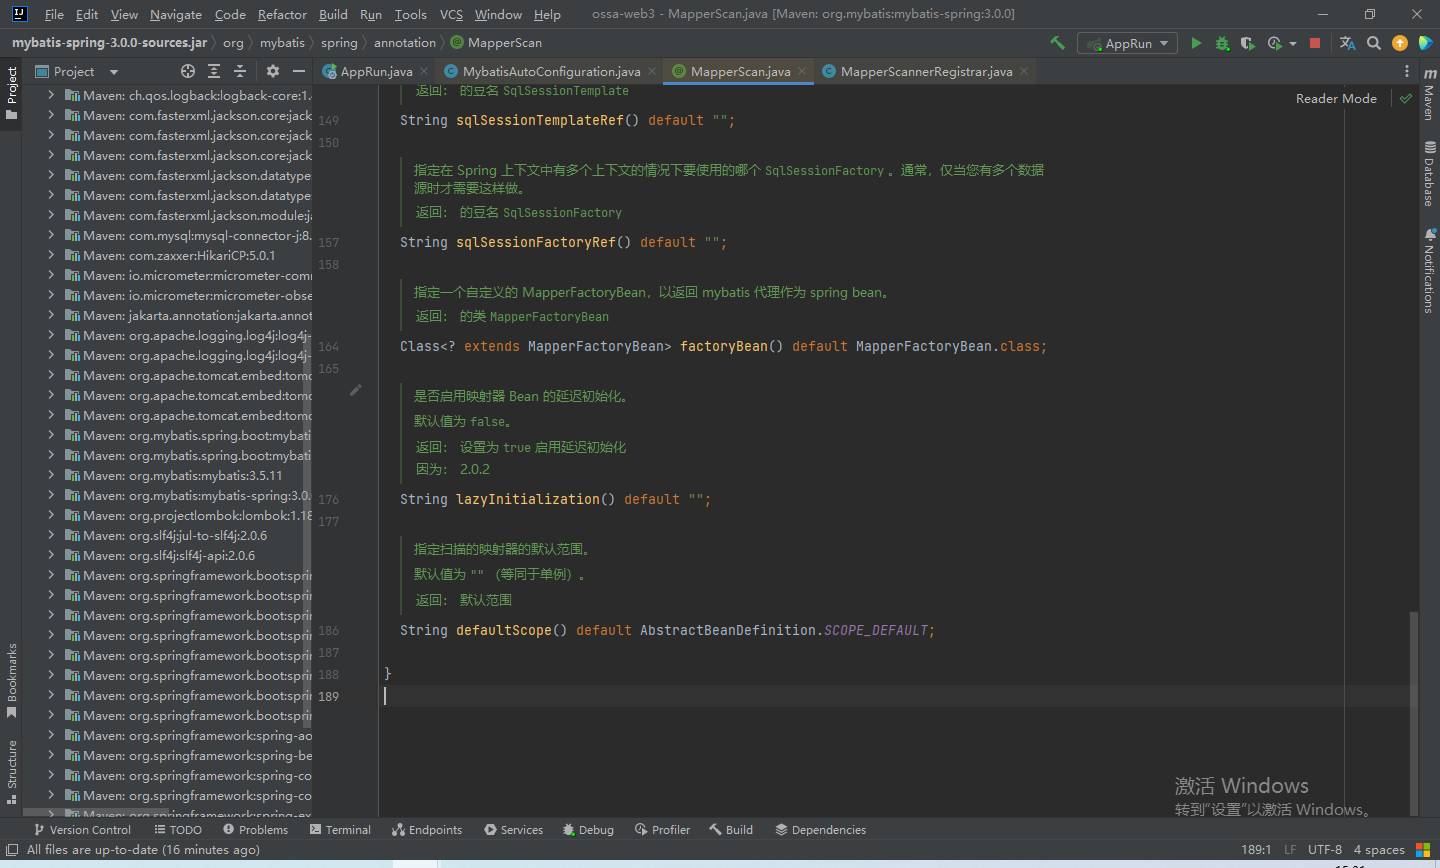Click the 189:1 line position indicator

pyautogui.click(x=1256, y=850)
